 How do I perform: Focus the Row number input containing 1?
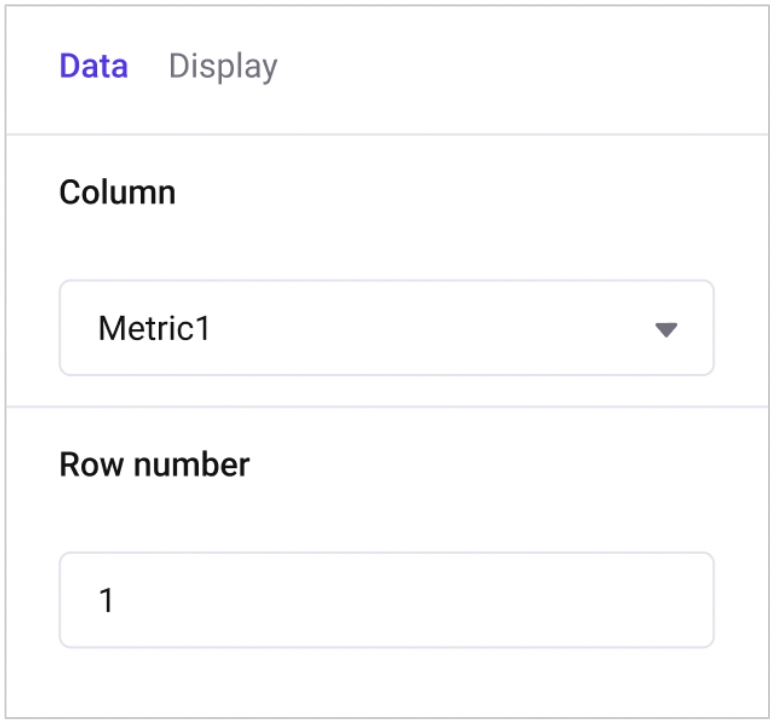[386, 600]
